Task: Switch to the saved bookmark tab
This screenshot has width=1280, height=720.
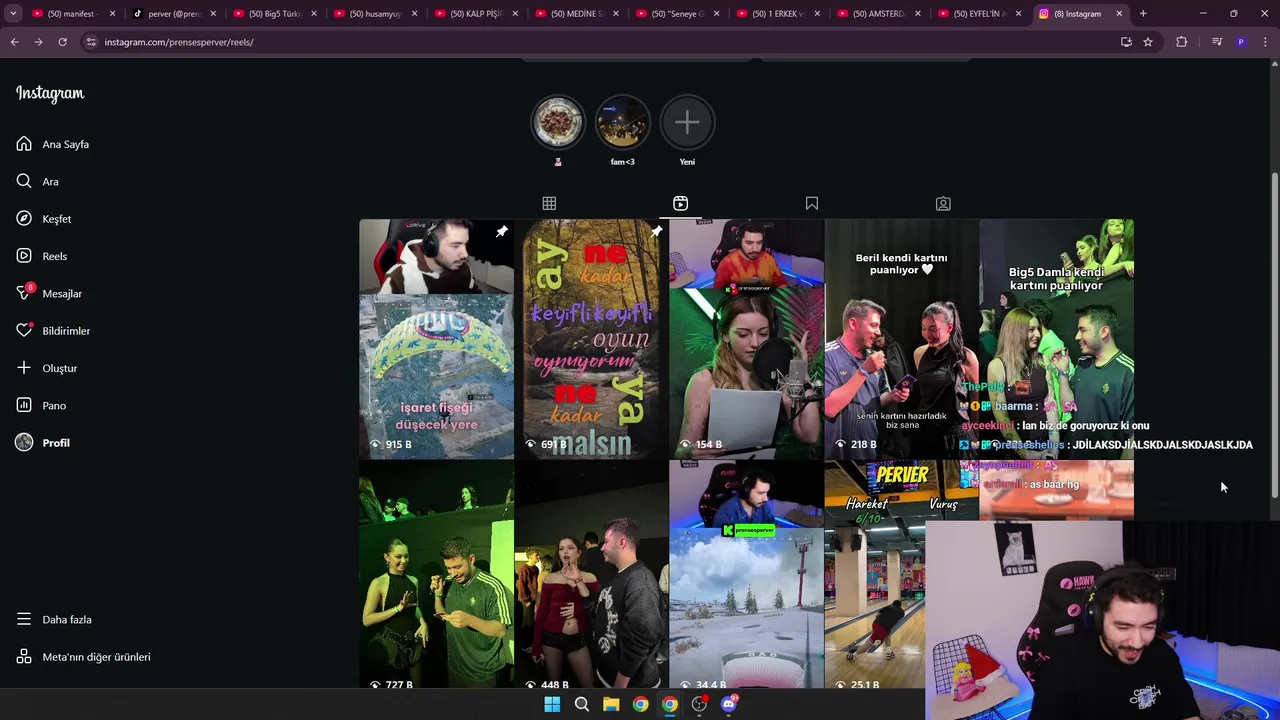Action: tap(812, 203)
